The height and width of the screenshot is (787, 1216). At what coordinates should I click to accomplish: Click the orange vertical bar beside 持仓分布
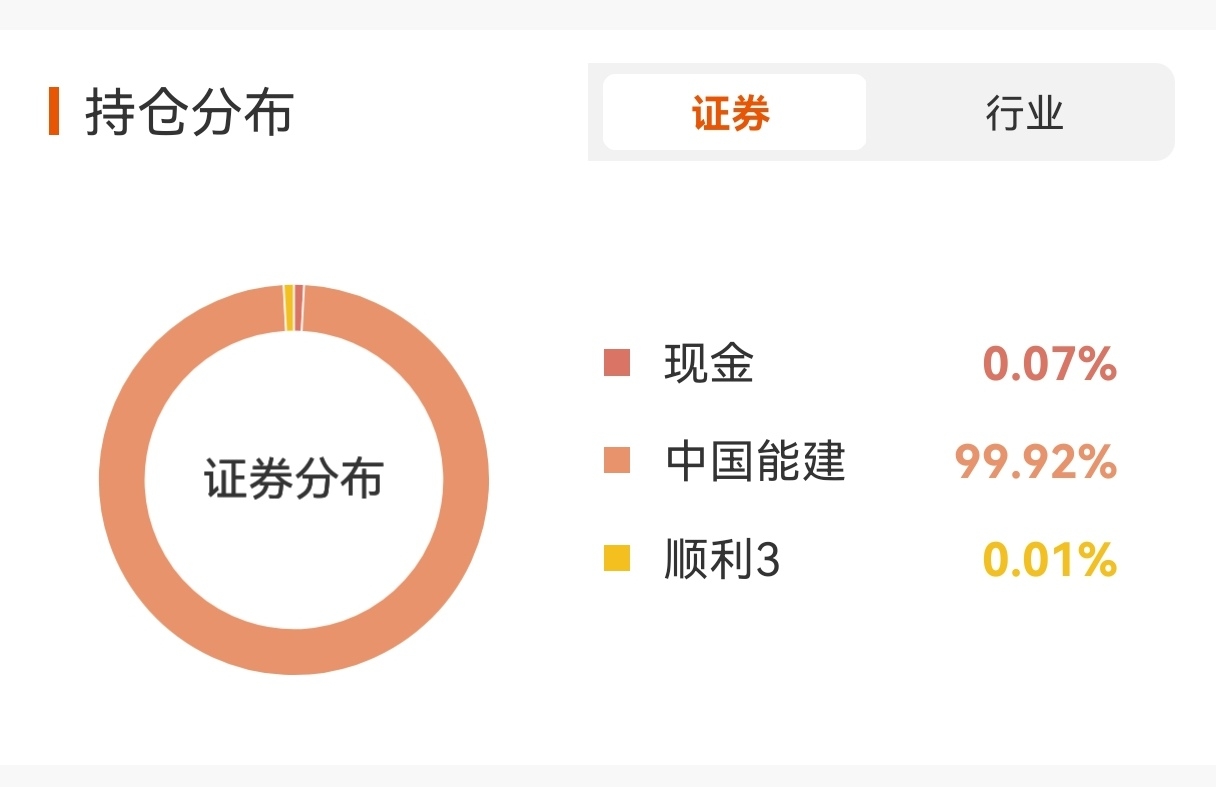coord(54,112)
